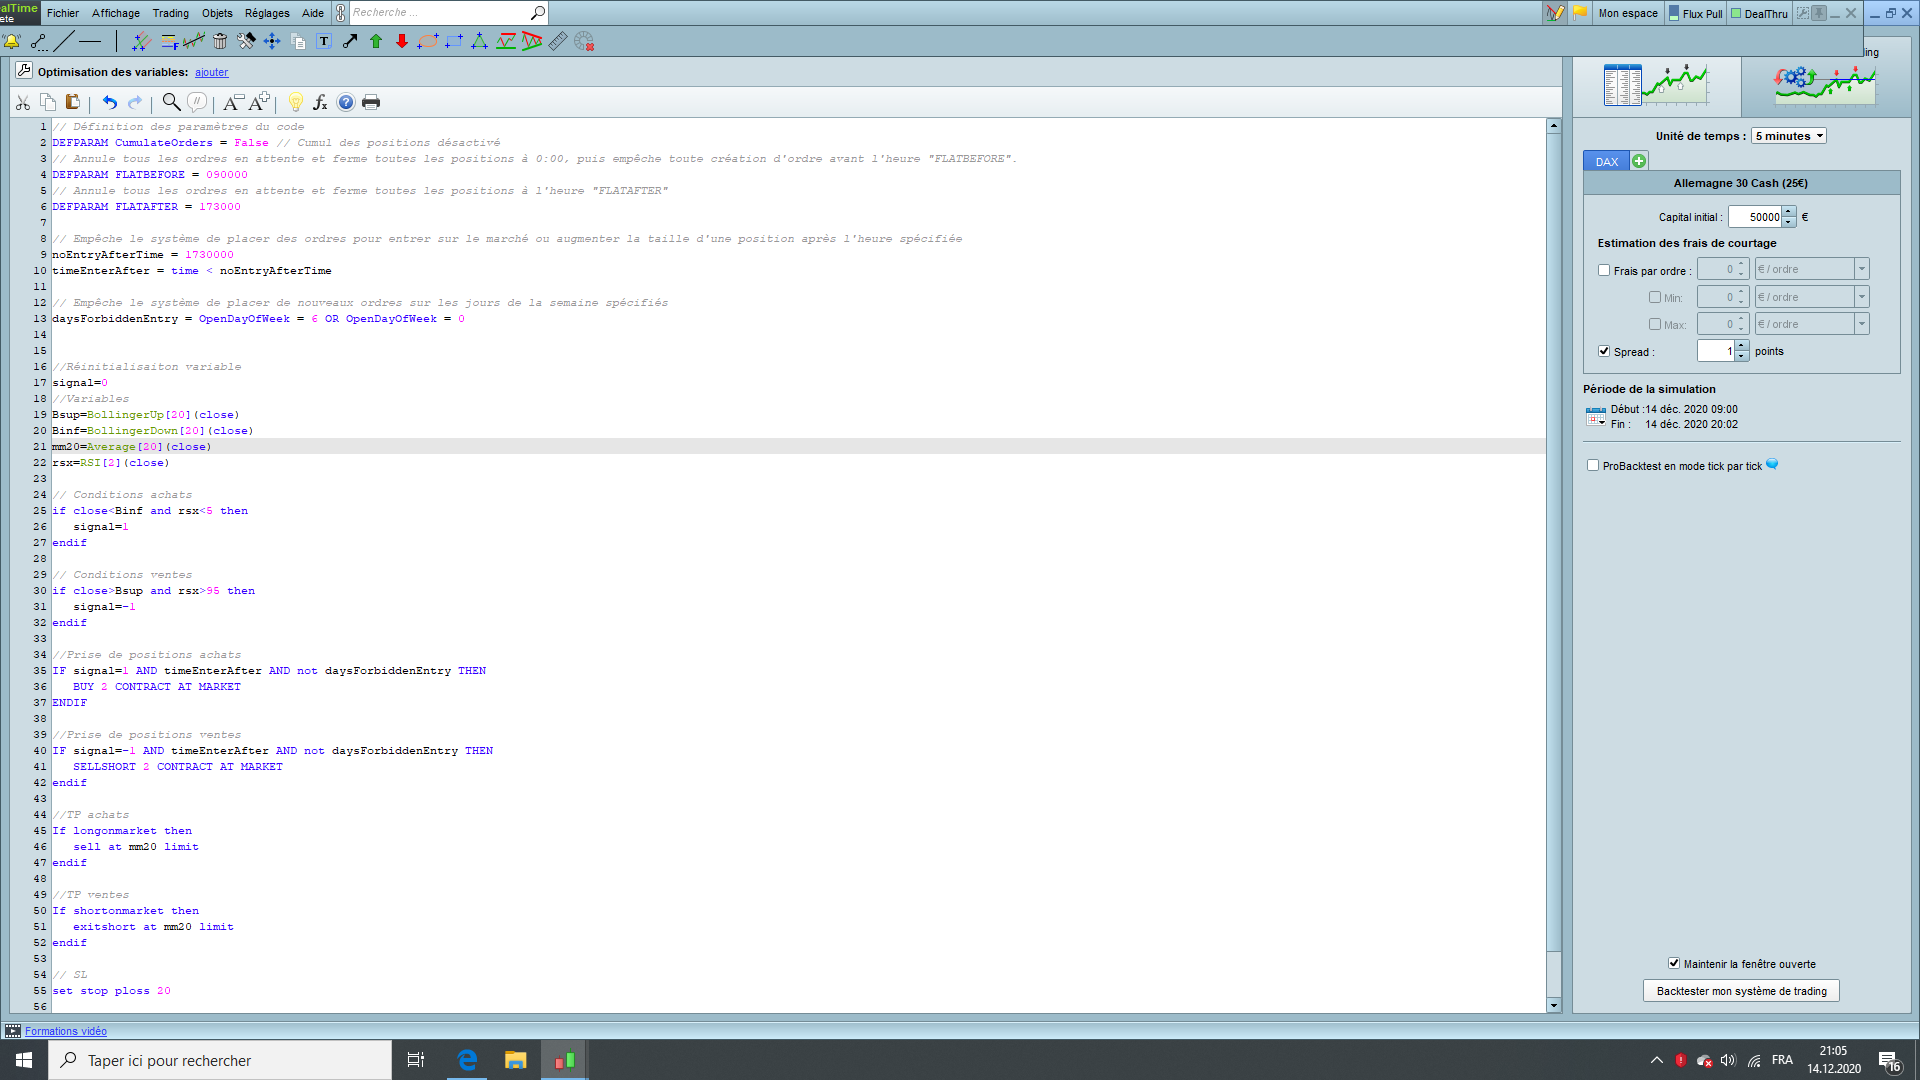Open the function library fx icon
This screenshot has height=1080, width=1920.
320,102
